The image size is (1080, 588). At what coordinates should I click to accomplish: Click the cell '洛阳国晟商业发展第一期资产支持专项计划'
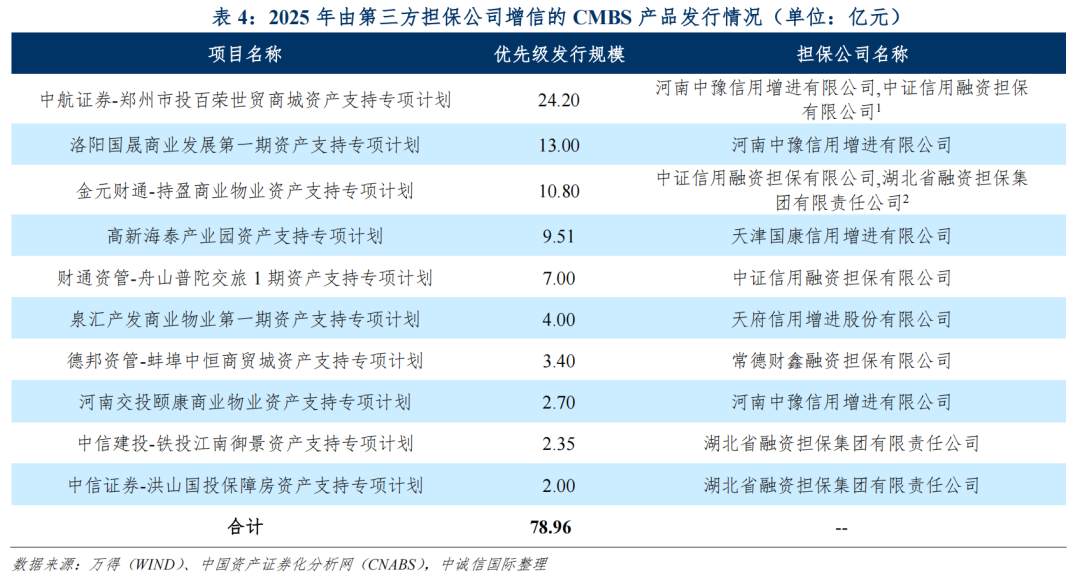(x=245, y=145)
